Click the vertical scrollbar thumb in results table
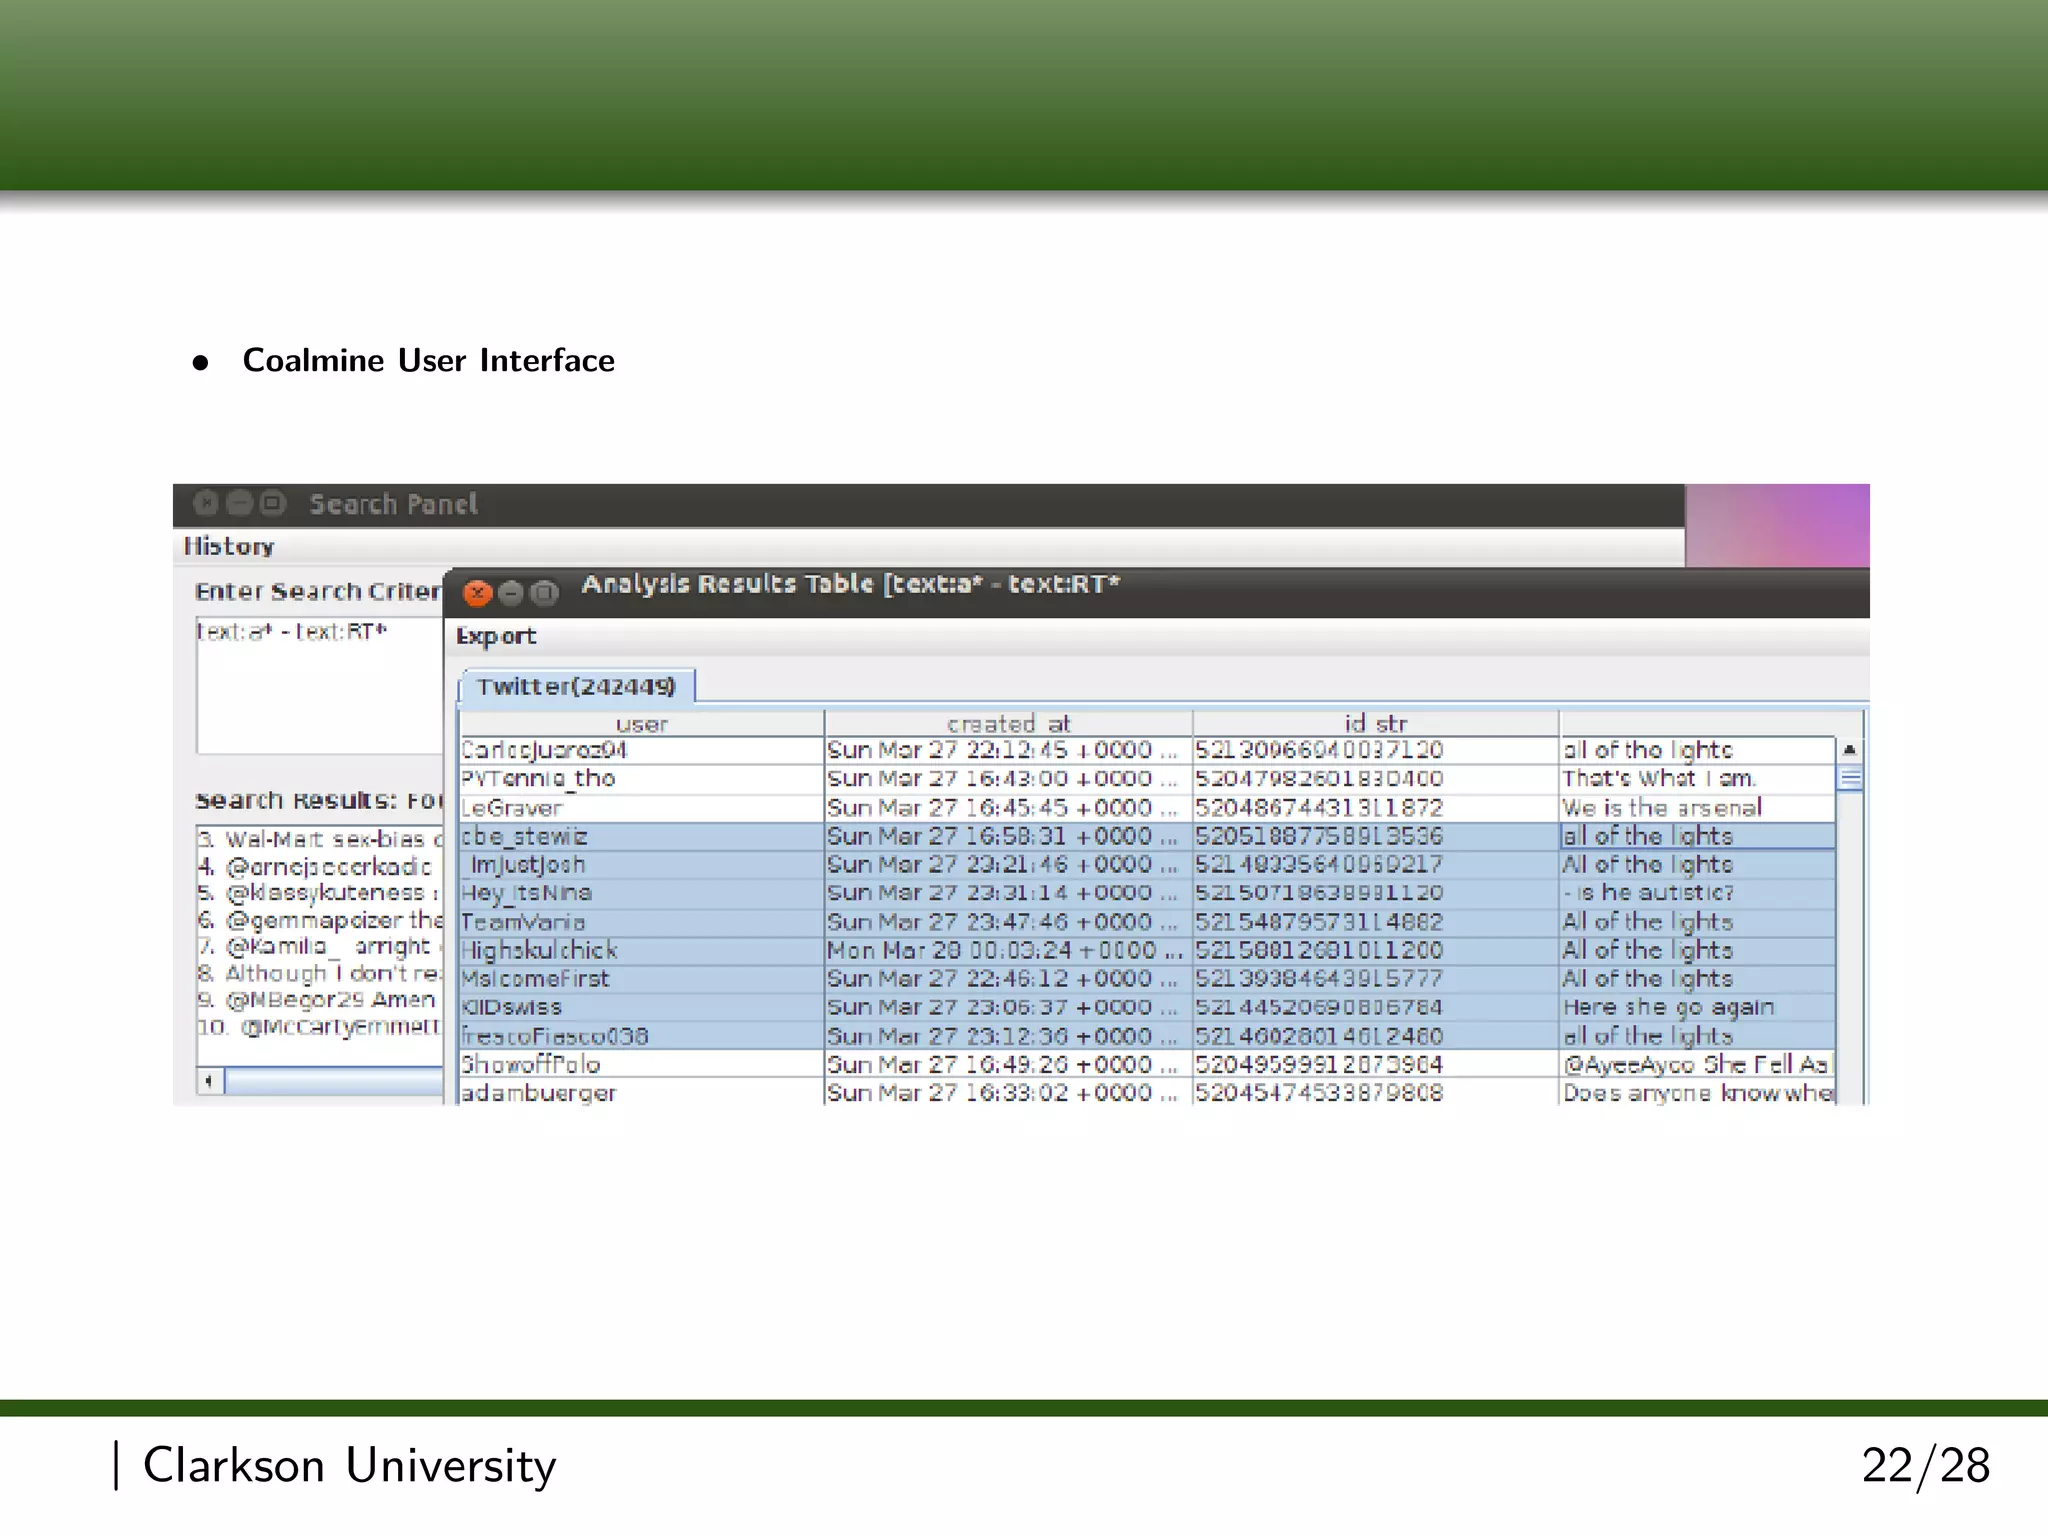Image resolution: width=2048 pixels, height=1536 pixels. 1850,778
